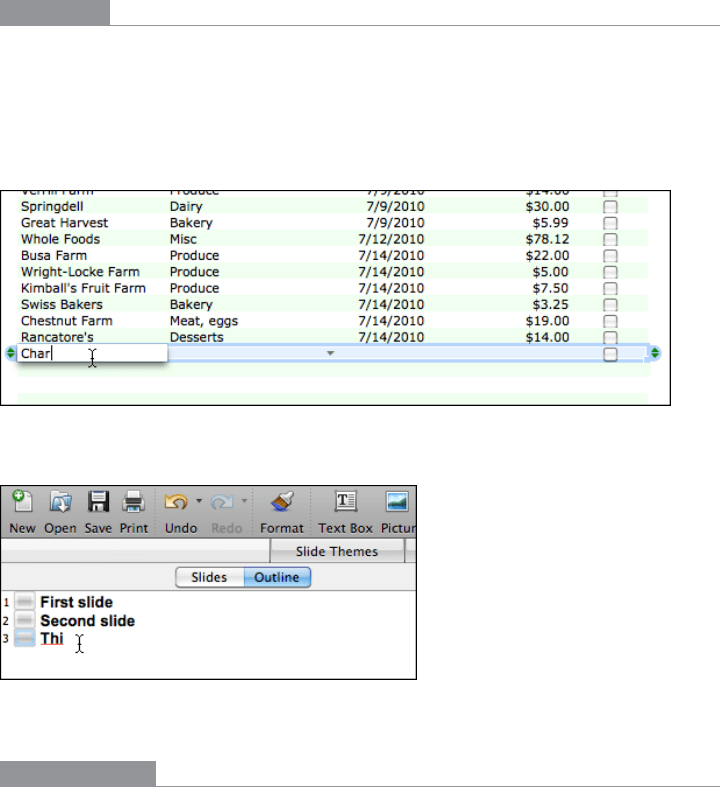Check the box in Wright-Locke Farm row
This screenshot has width=720, height=787.
point(610,272)
